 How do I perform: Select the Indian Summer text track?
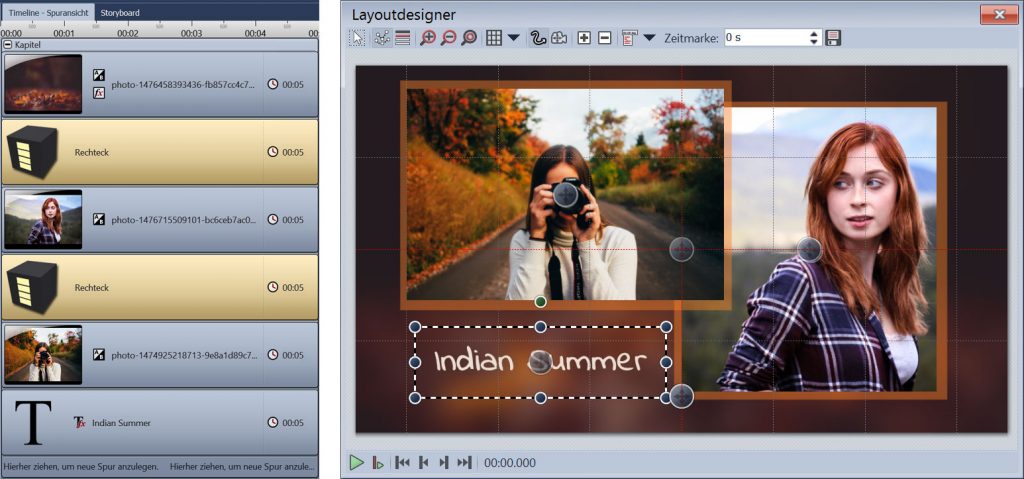pyautogui.click(x=160, y=423)
